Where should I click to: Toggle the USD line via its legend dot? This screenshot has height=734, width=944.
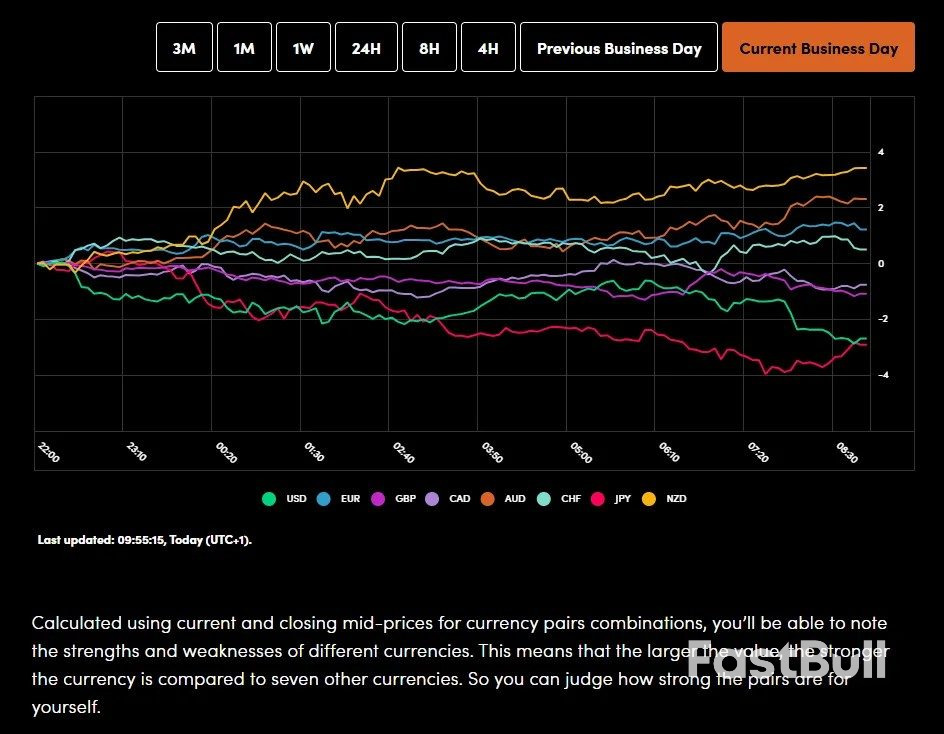click(x=268, y=499)
